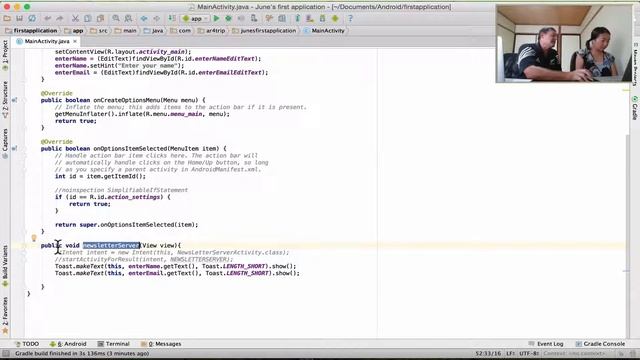Select java folder in breadcrumb bar
The image size is (640, 360).
(153, 31)
